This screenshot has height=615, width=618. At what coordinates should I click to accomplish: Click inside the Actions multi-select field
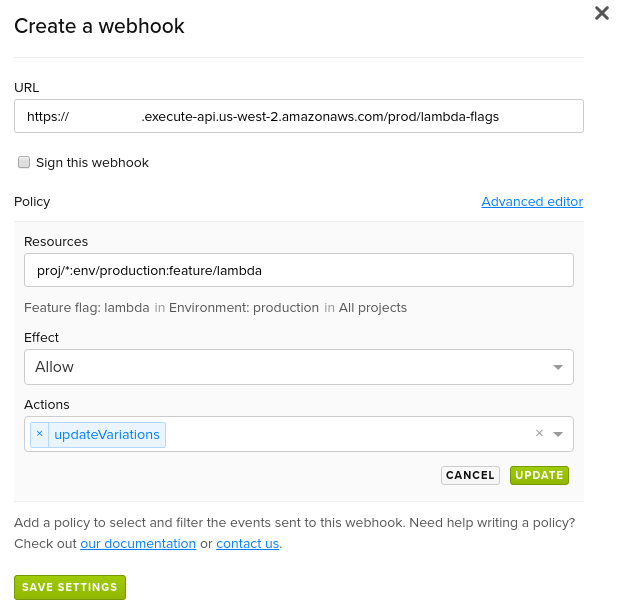(340, 434)
